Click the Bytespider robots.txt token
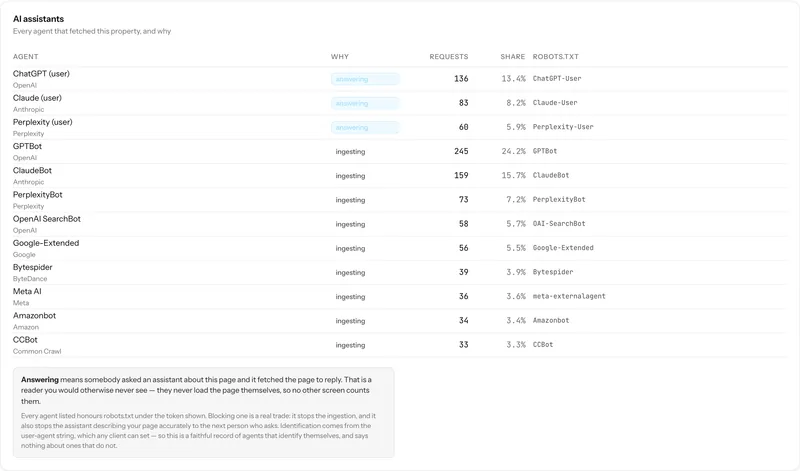The image size is (800, 471). pos(553,272)
